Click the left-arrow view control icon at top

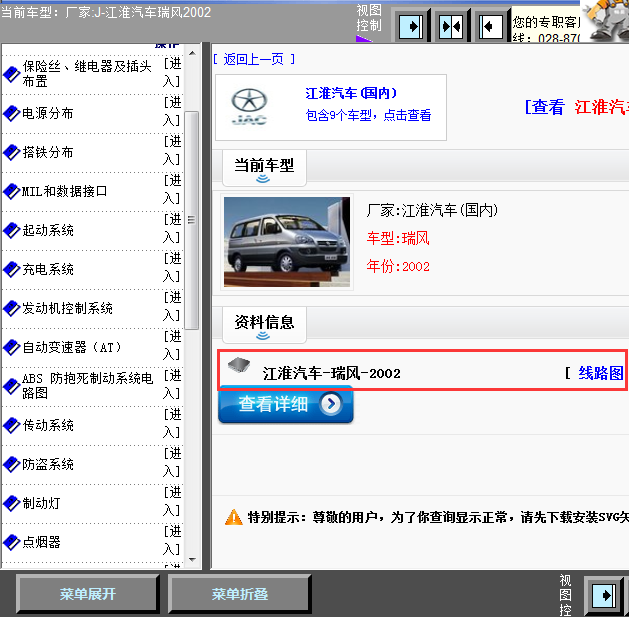pyautogui.click(x=491, y=27)
